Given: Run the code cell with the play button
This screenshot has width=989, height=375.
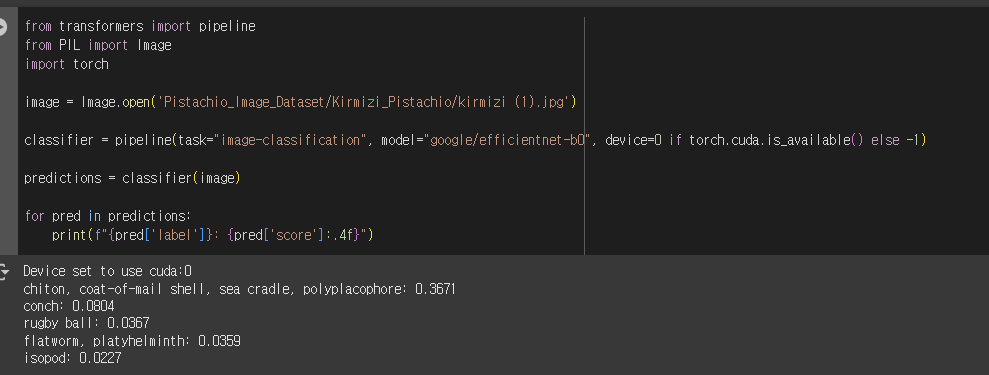Looking at the screenshot, I should click(3, 26).
